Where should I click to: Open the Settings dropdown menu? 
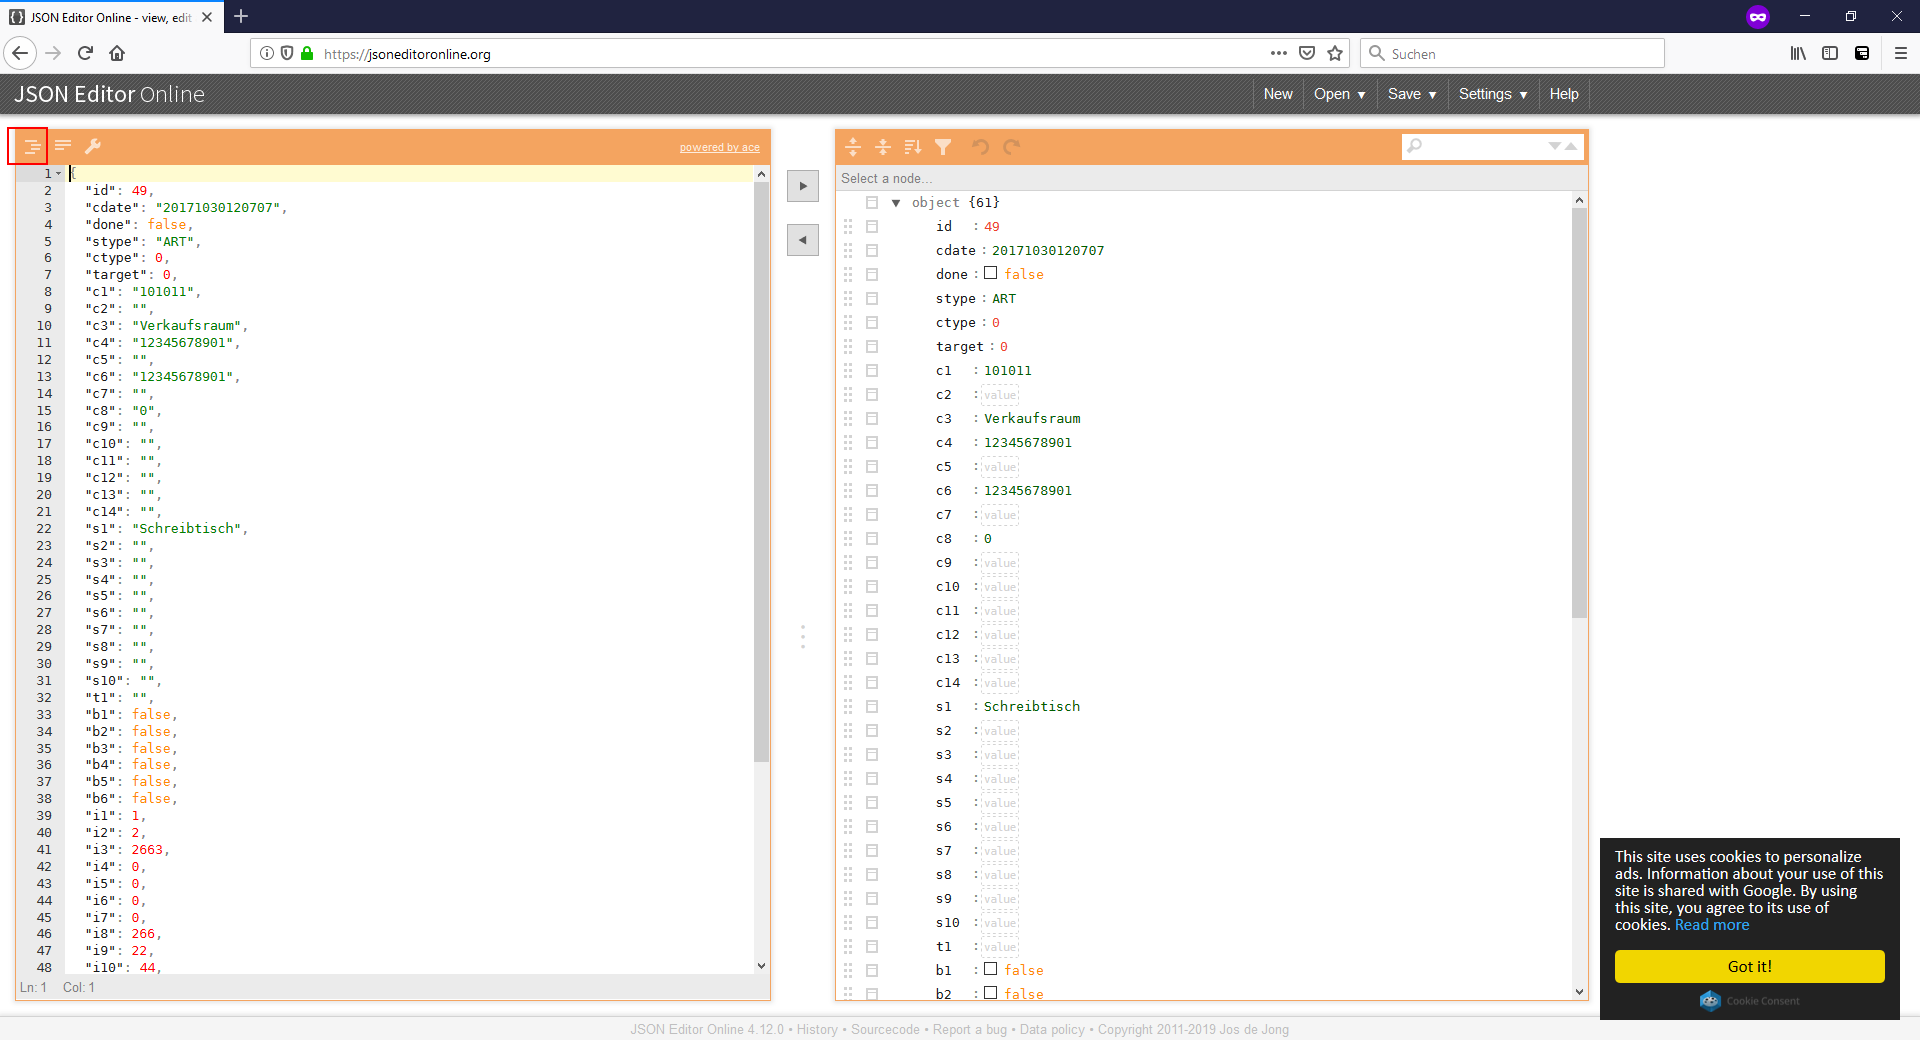[1492, 94]
